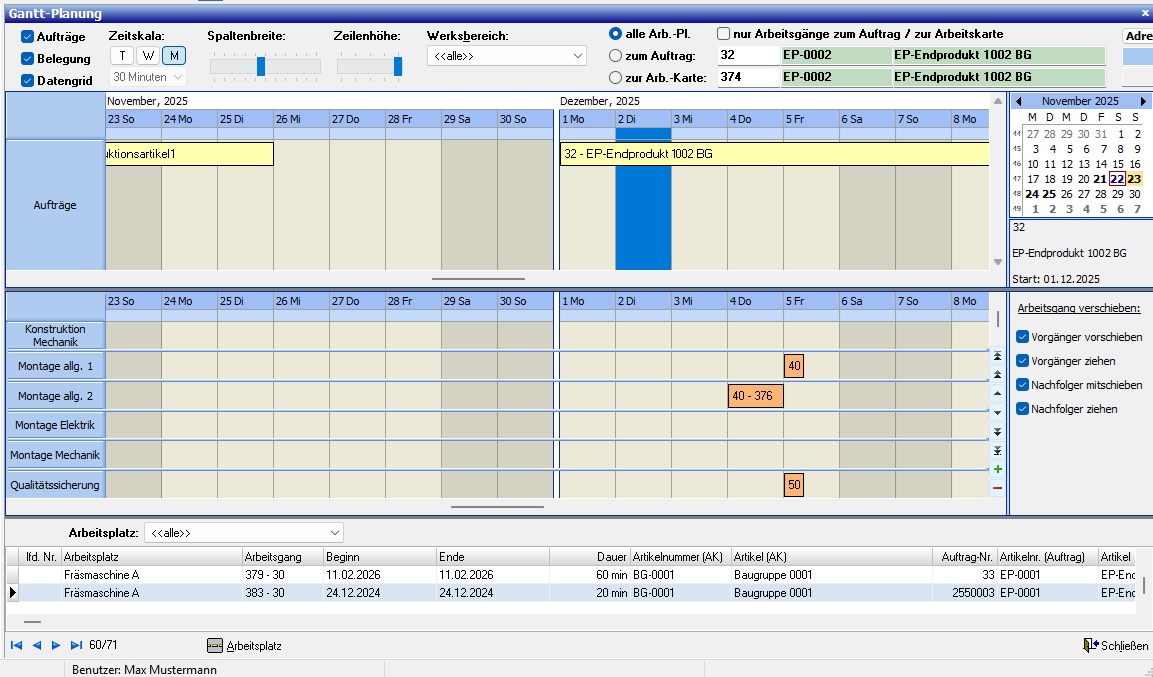Image resolution: width=1153 pixels, height=677 pixels.
Task: Jump to first record in navigator
Action: [17, 646]
